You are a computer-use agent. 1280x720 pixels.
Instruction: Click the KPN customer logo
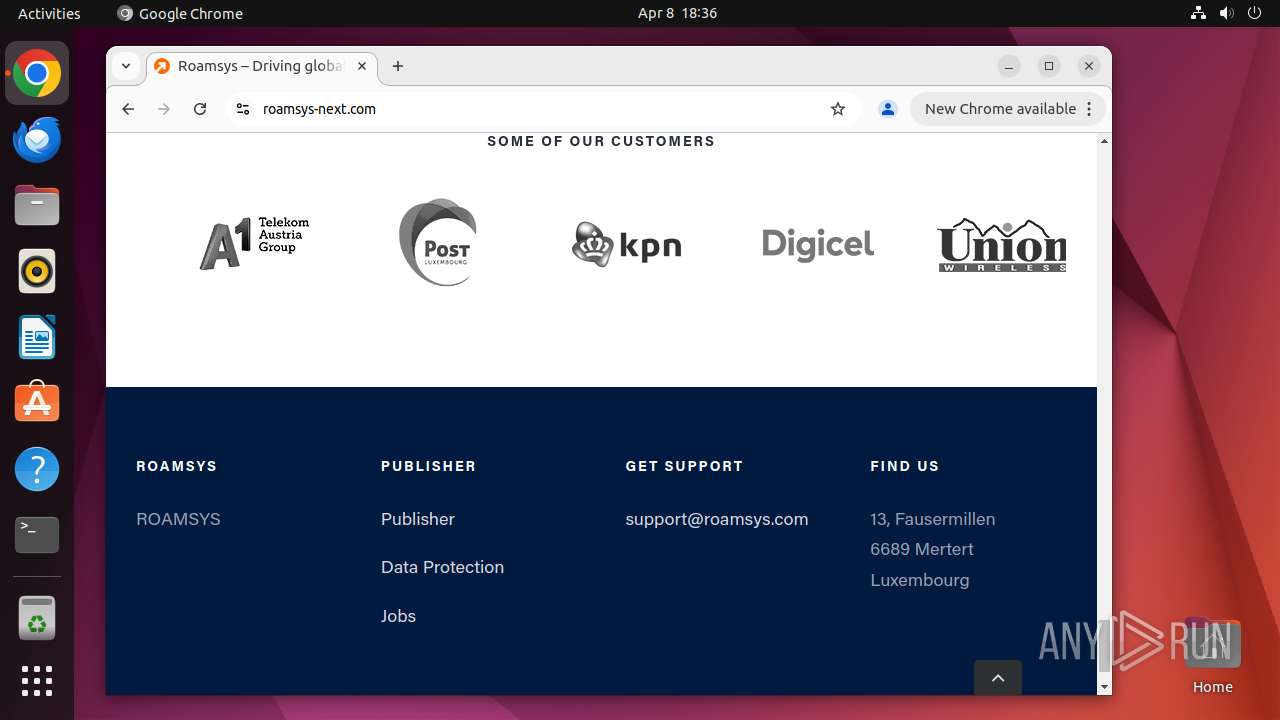coord(627,244)
